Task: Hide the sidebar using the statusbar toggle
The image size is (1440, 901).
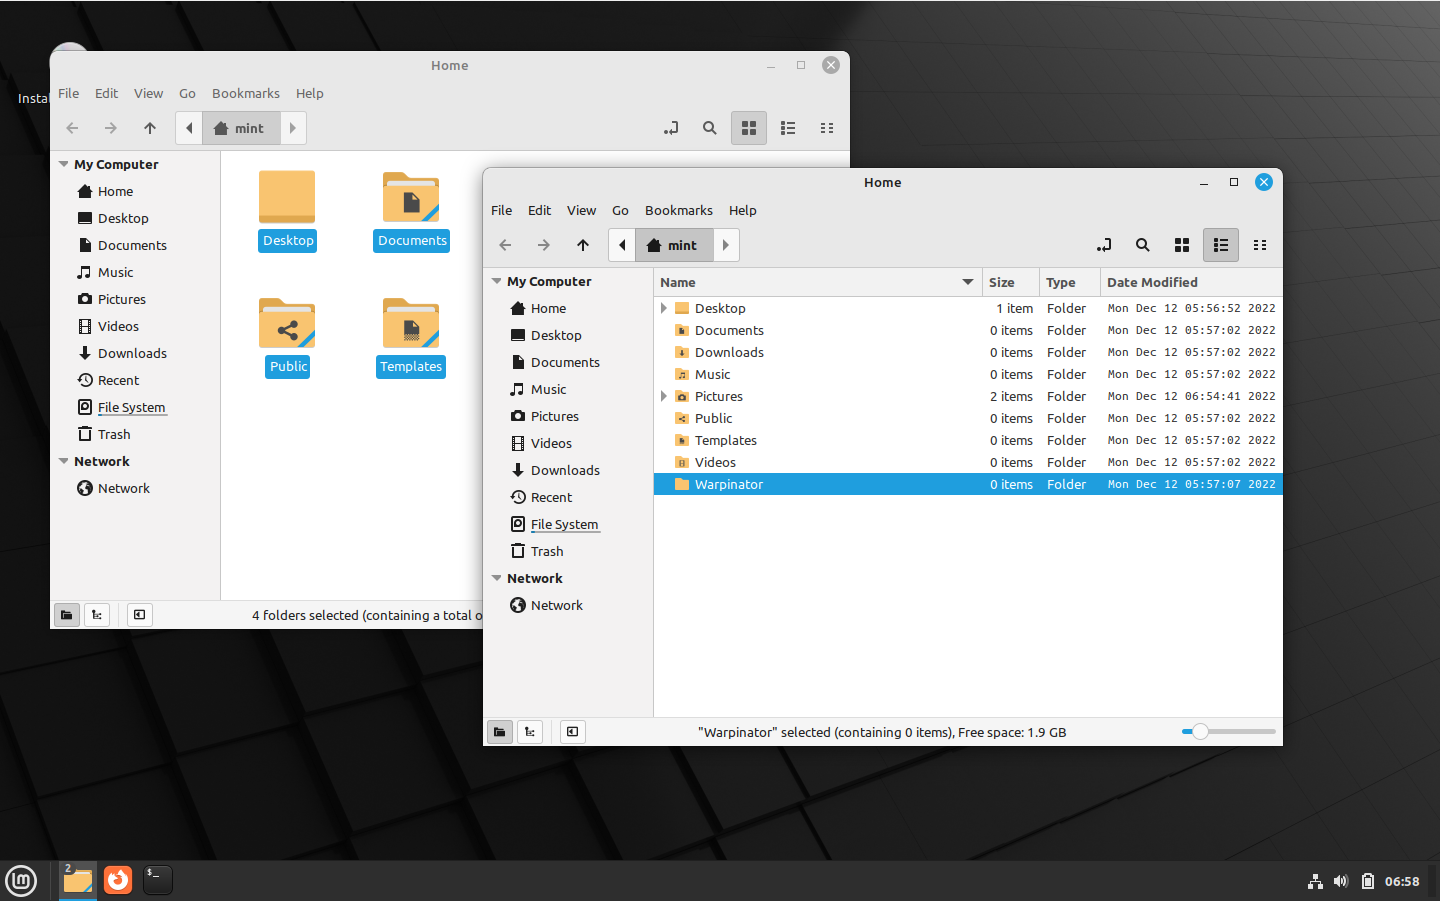Action: tap(572, 731)
